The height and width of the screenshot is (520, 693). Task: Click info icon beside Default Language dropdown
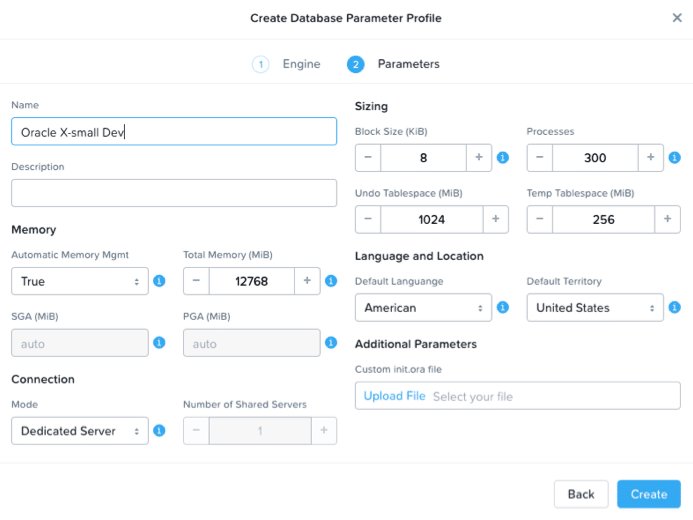pos(503,308)
